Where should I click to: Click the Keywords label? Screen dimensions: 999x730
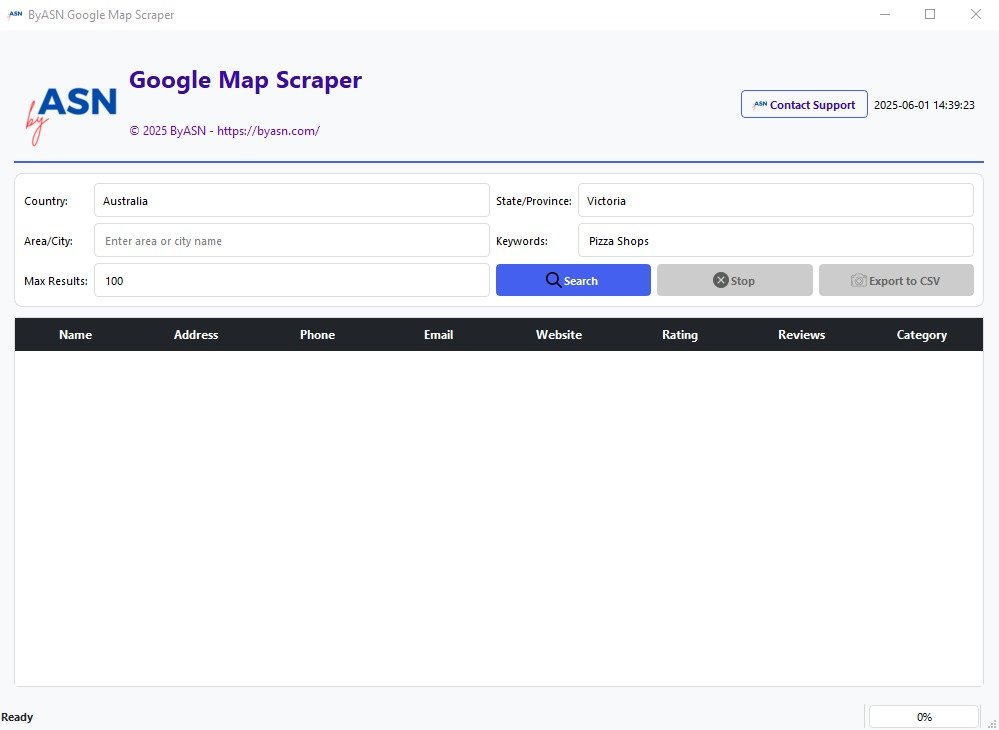pos(522,241)
